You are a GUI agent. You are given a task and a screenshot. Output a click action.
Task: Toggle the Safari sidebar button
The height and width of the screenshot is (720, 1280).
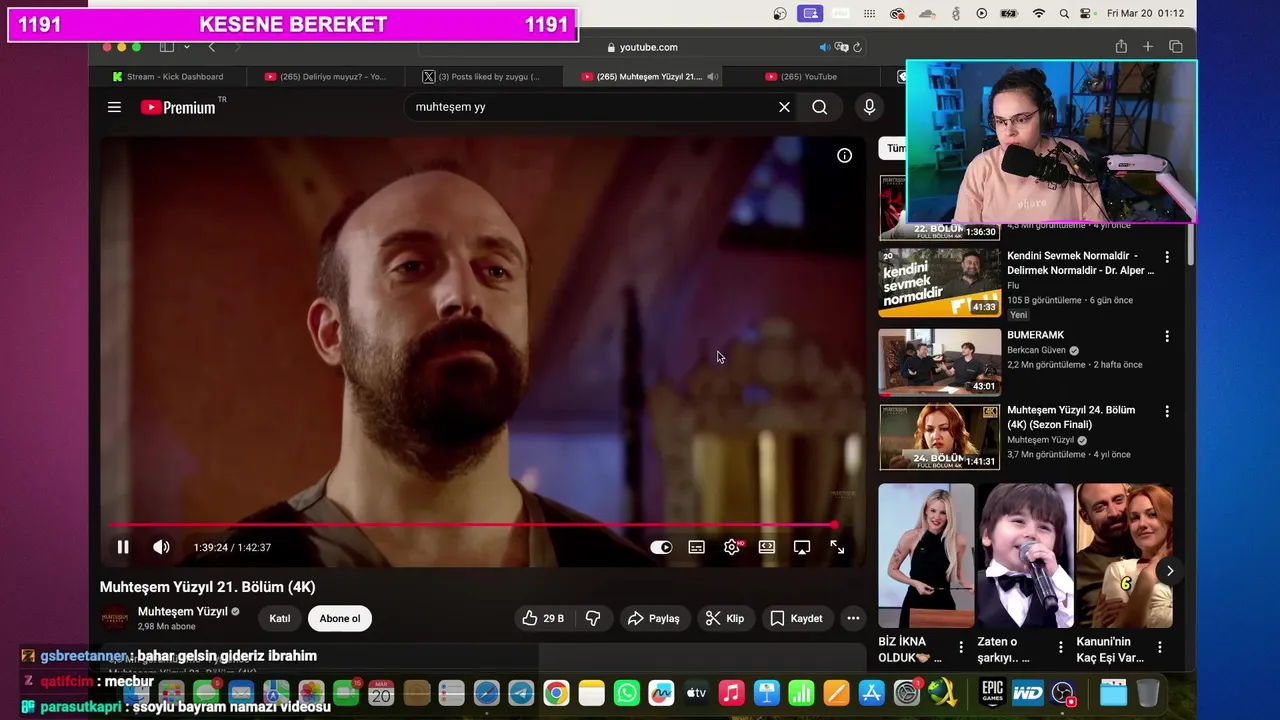pos(167,47)
